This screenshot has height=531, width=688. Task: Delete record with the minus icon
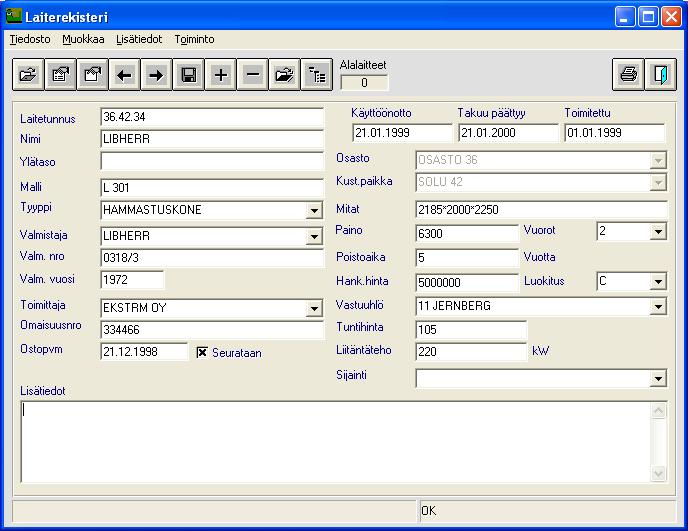(x=253, y=75)
